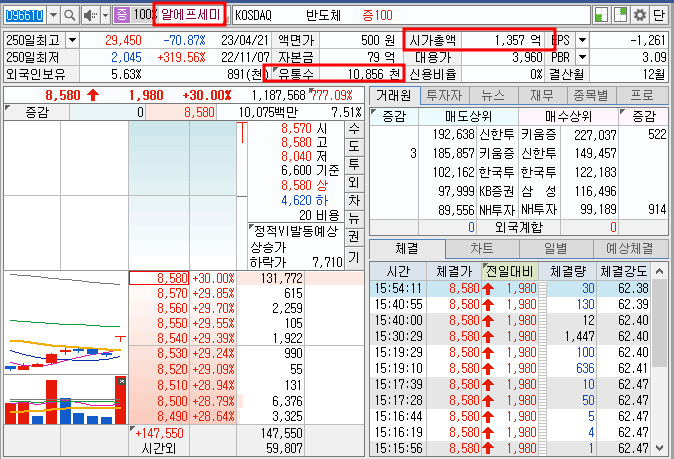Click the first green layout icon
Image resolution: width=674 pixels, height=459 pixels.
click(601, 15)
